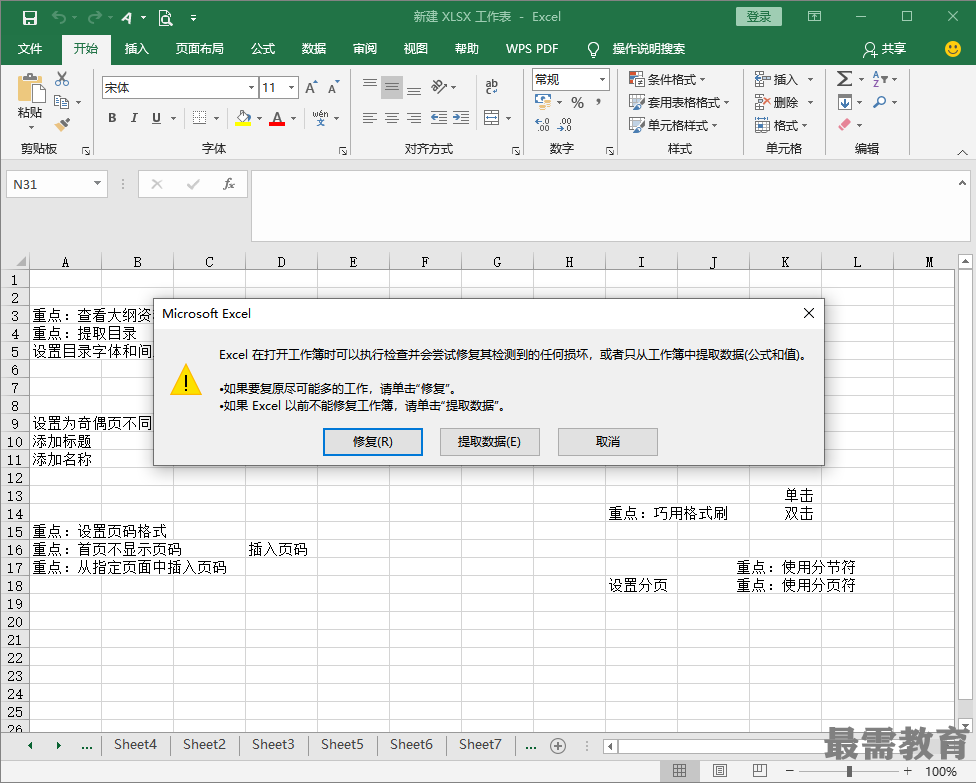
Task: Open the font name dropdown showing 宋体
Action: [251, 88]
